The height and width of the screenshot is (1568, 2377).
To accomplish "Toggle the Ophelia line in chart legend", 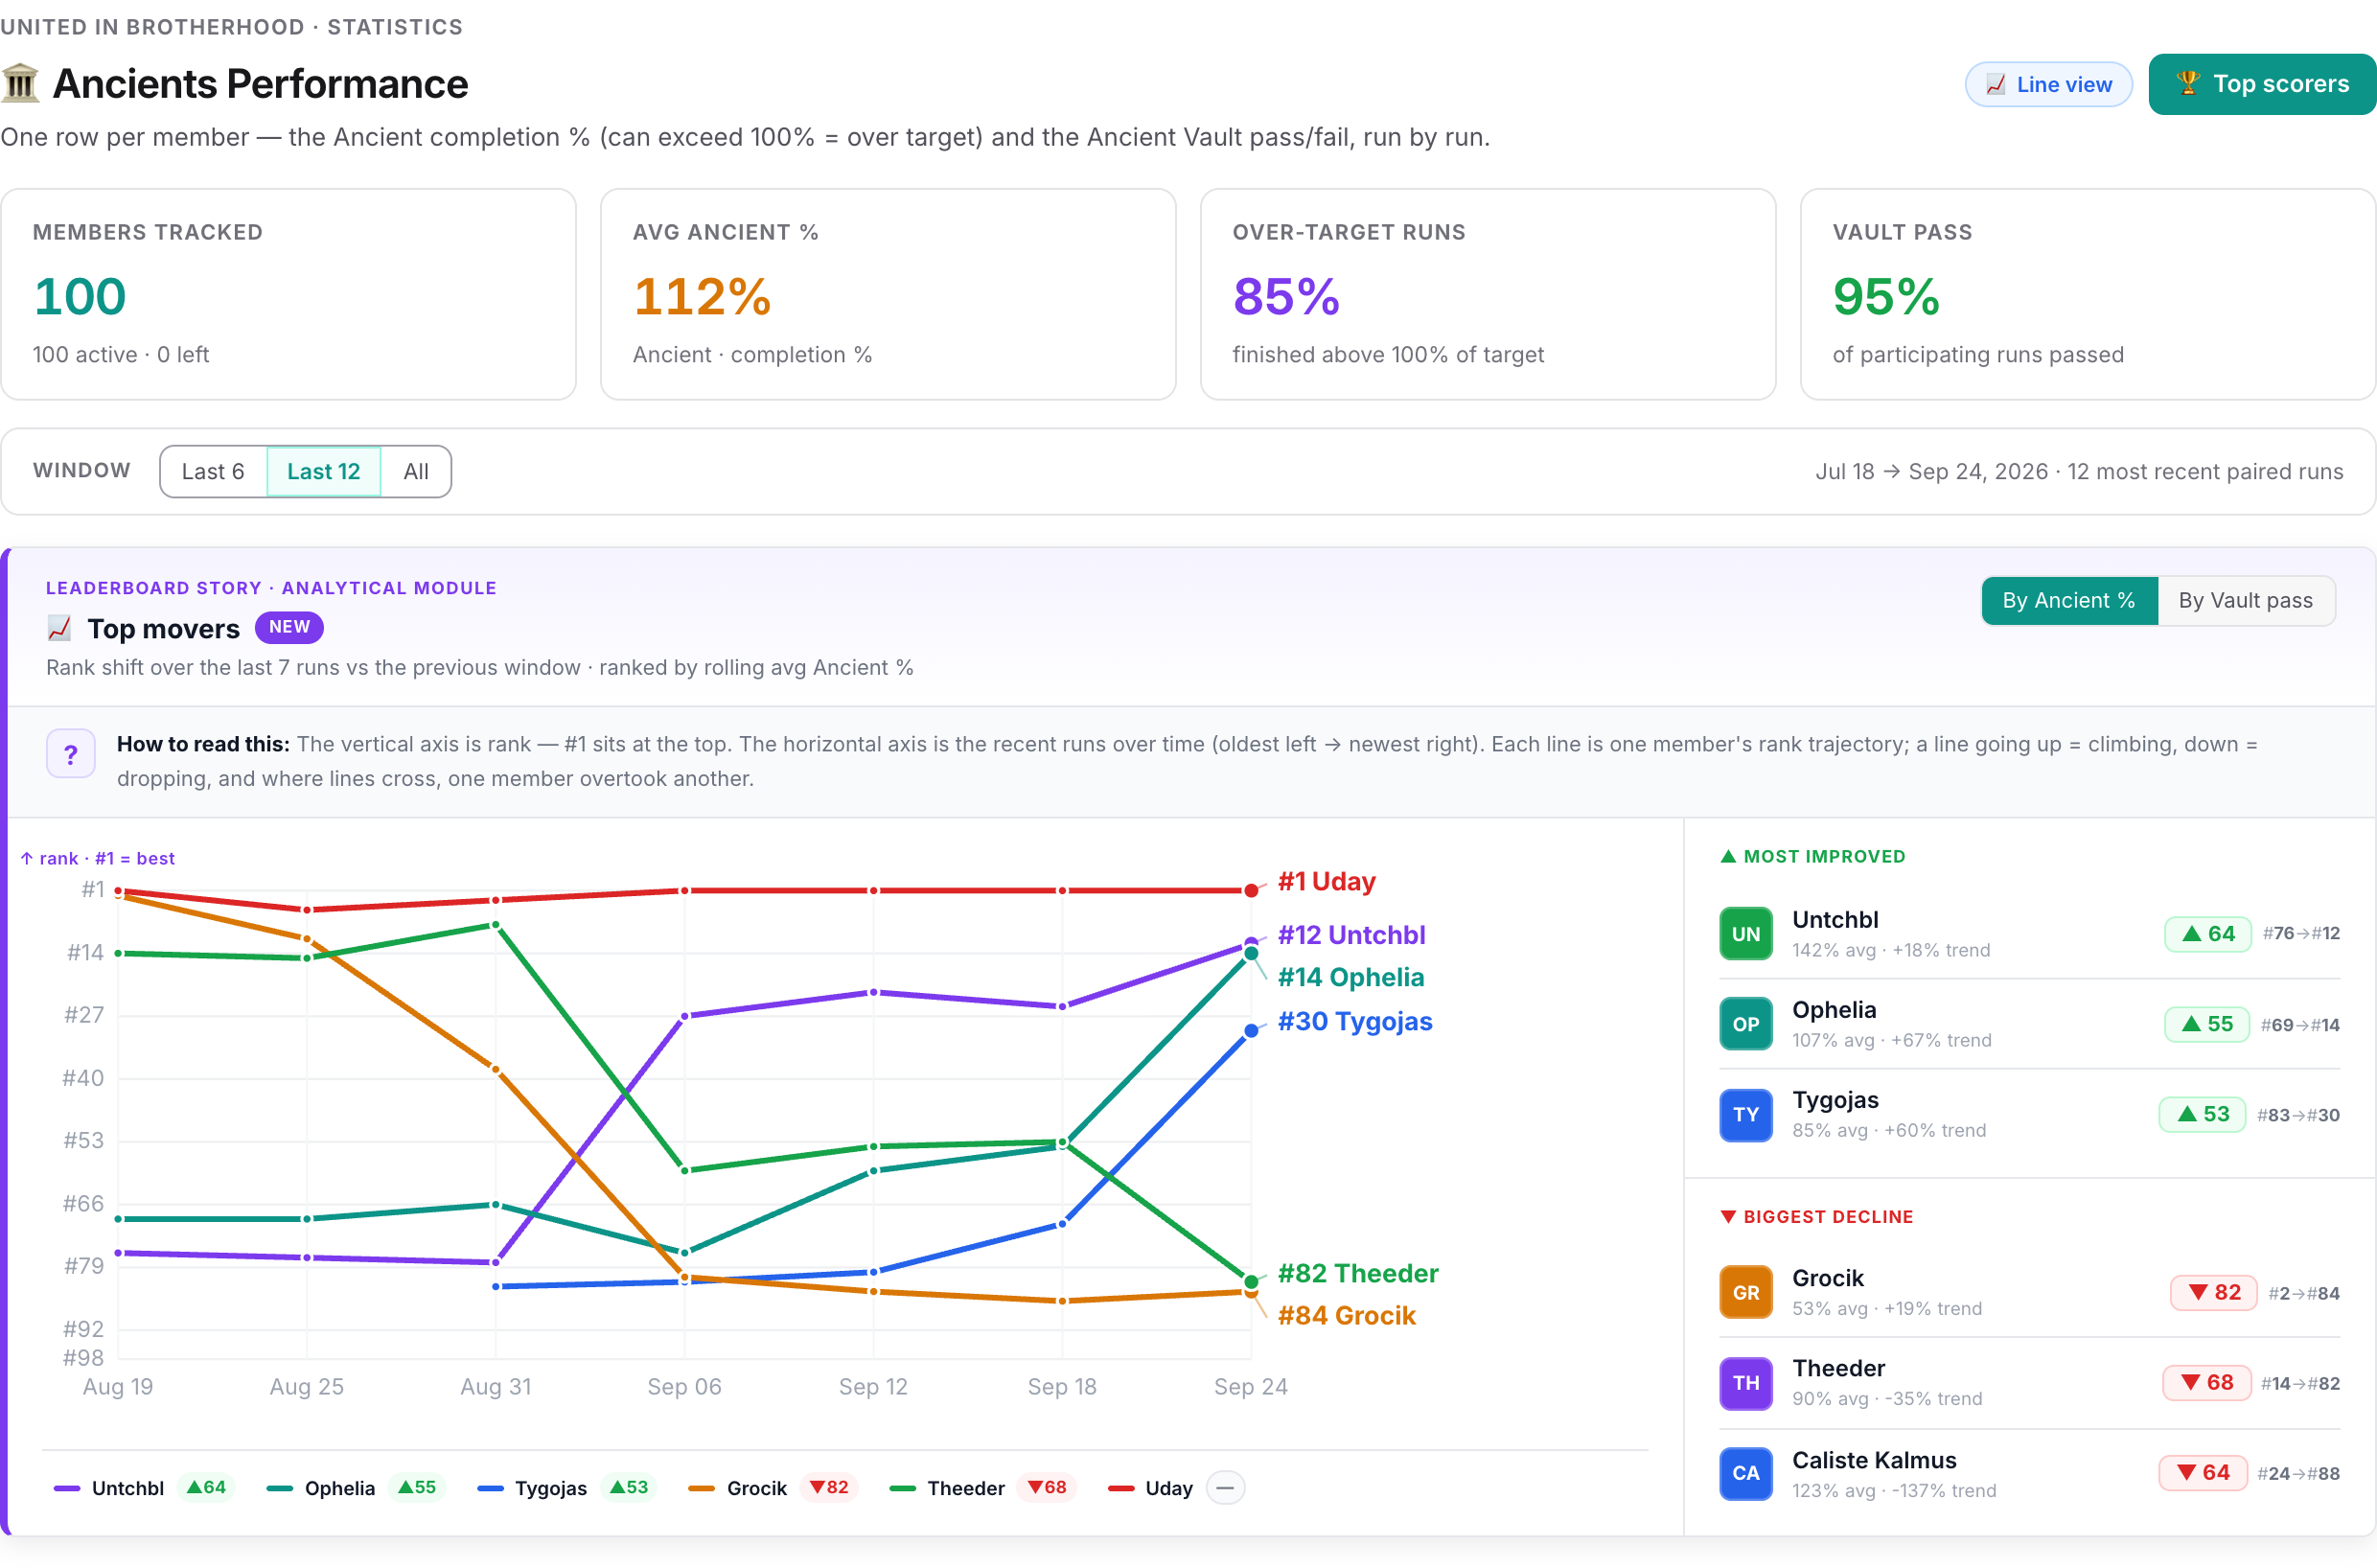I will pos(356,1488).
